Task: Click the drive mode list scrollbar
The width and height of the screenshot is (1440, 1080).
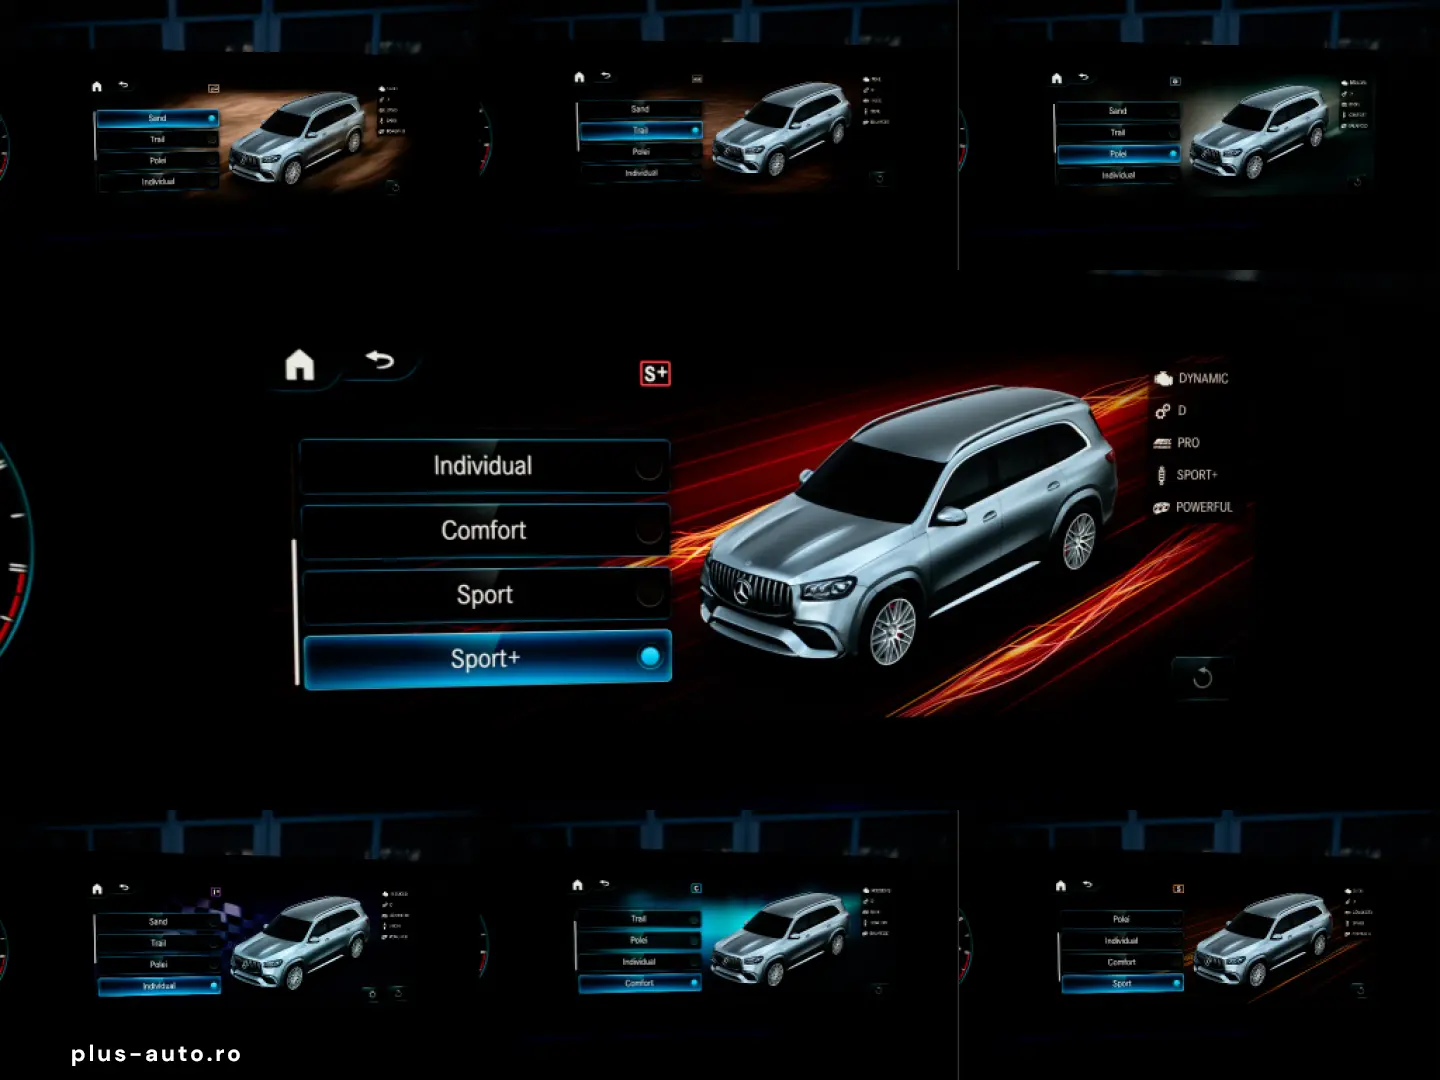Action: (x=296, y=612)
